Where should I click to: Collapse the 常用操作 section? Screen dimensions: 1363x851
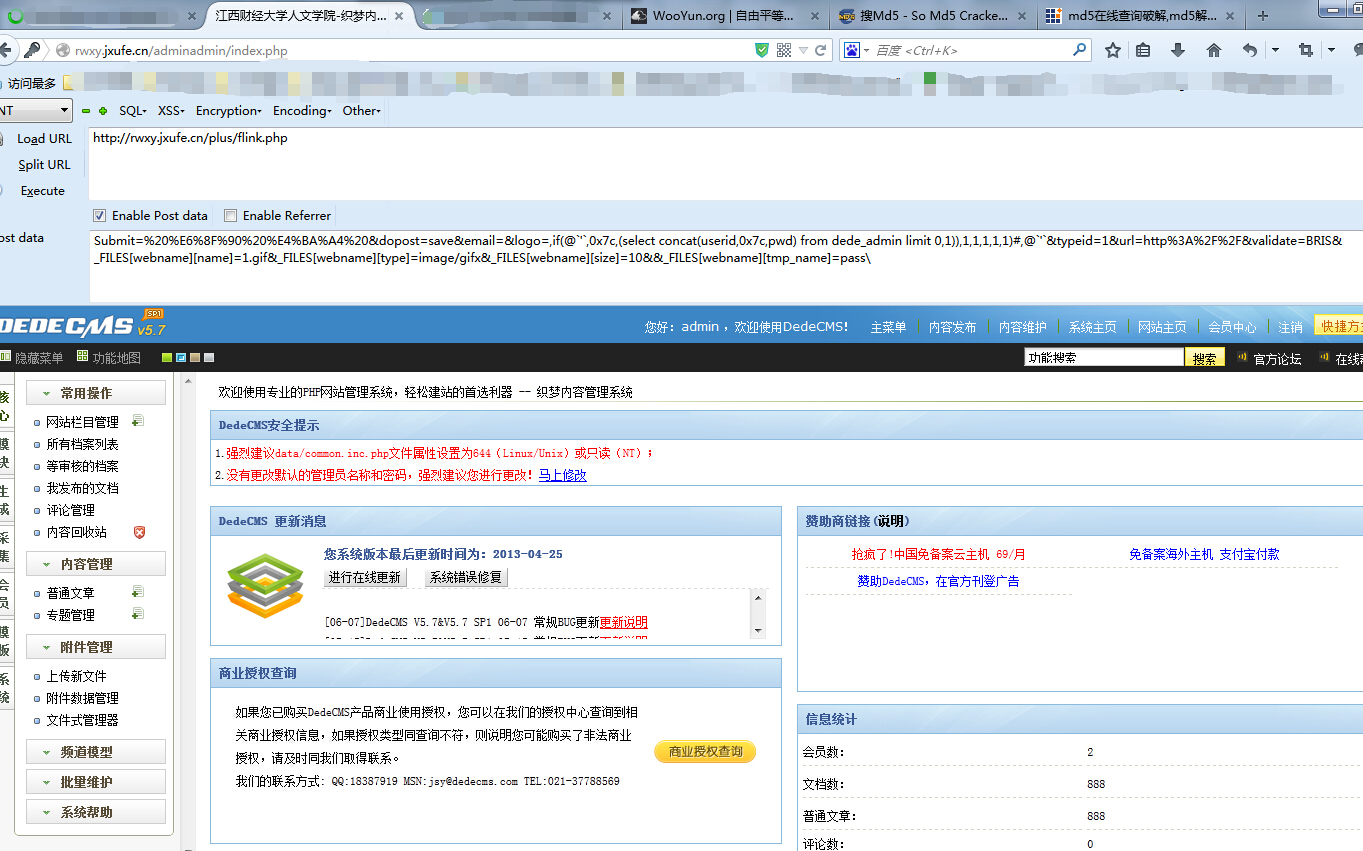coord(96,393)
